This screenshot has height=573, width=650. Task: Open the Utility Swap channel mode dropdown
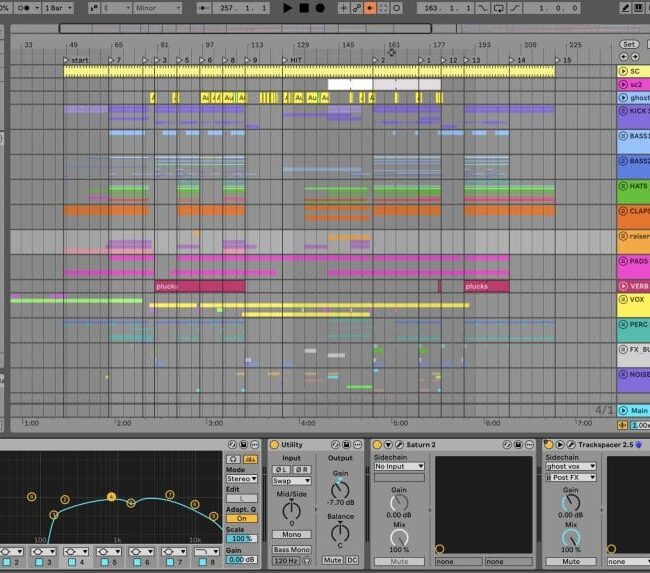point(291,481)
